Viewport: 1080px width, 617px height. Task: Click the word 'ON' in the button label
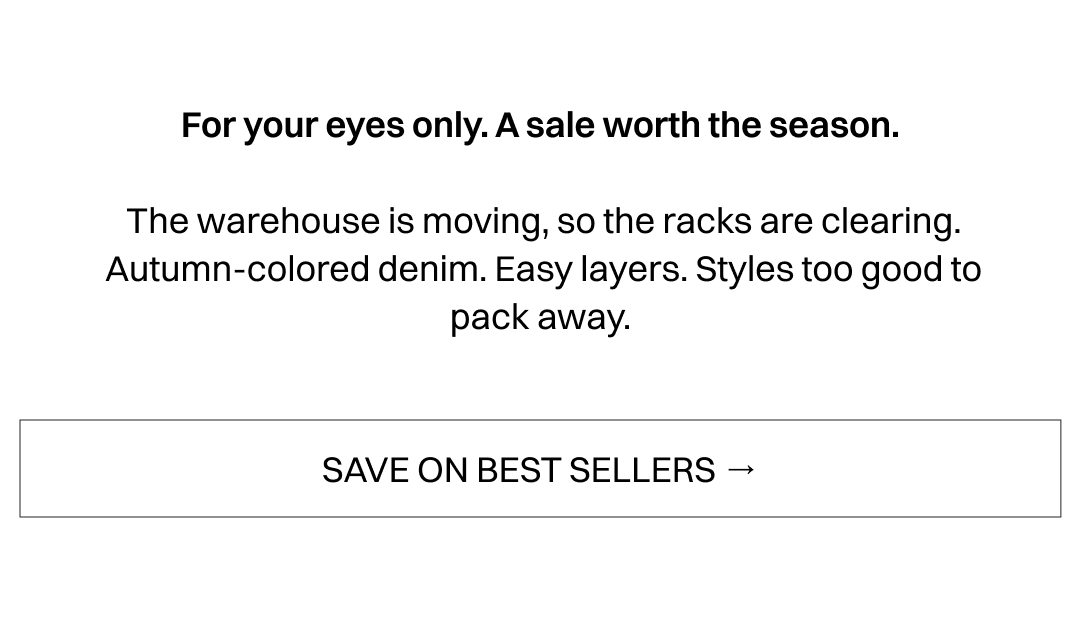442,469
